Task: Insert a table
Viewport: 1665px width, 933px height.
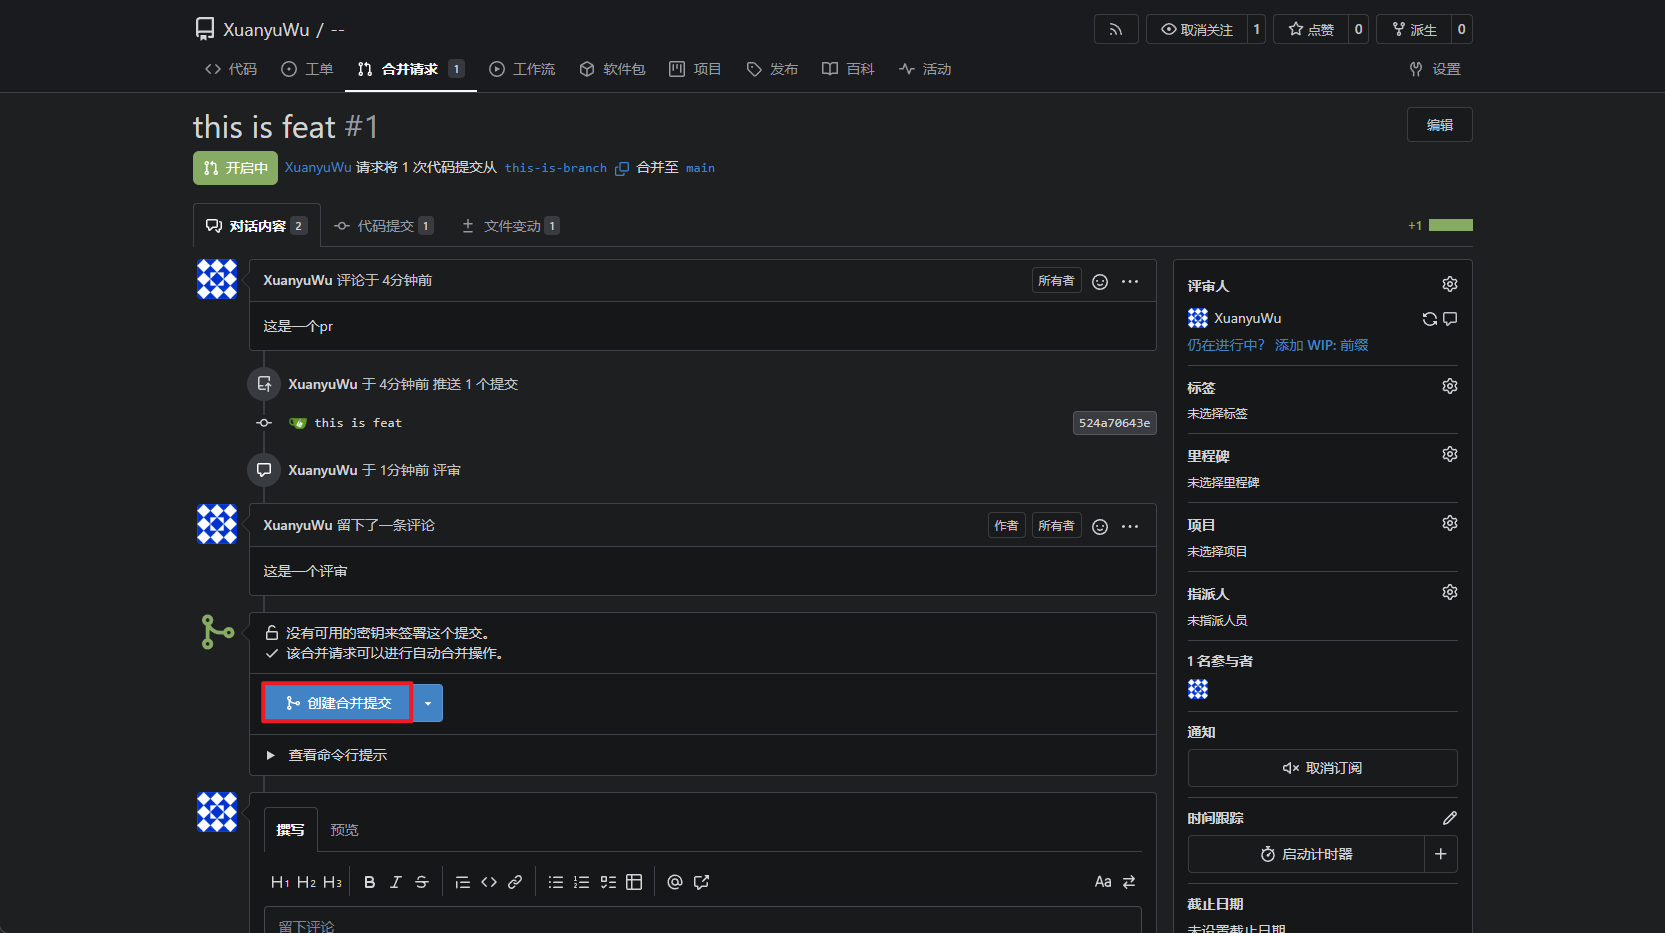Action: click(x=634, y=882)
